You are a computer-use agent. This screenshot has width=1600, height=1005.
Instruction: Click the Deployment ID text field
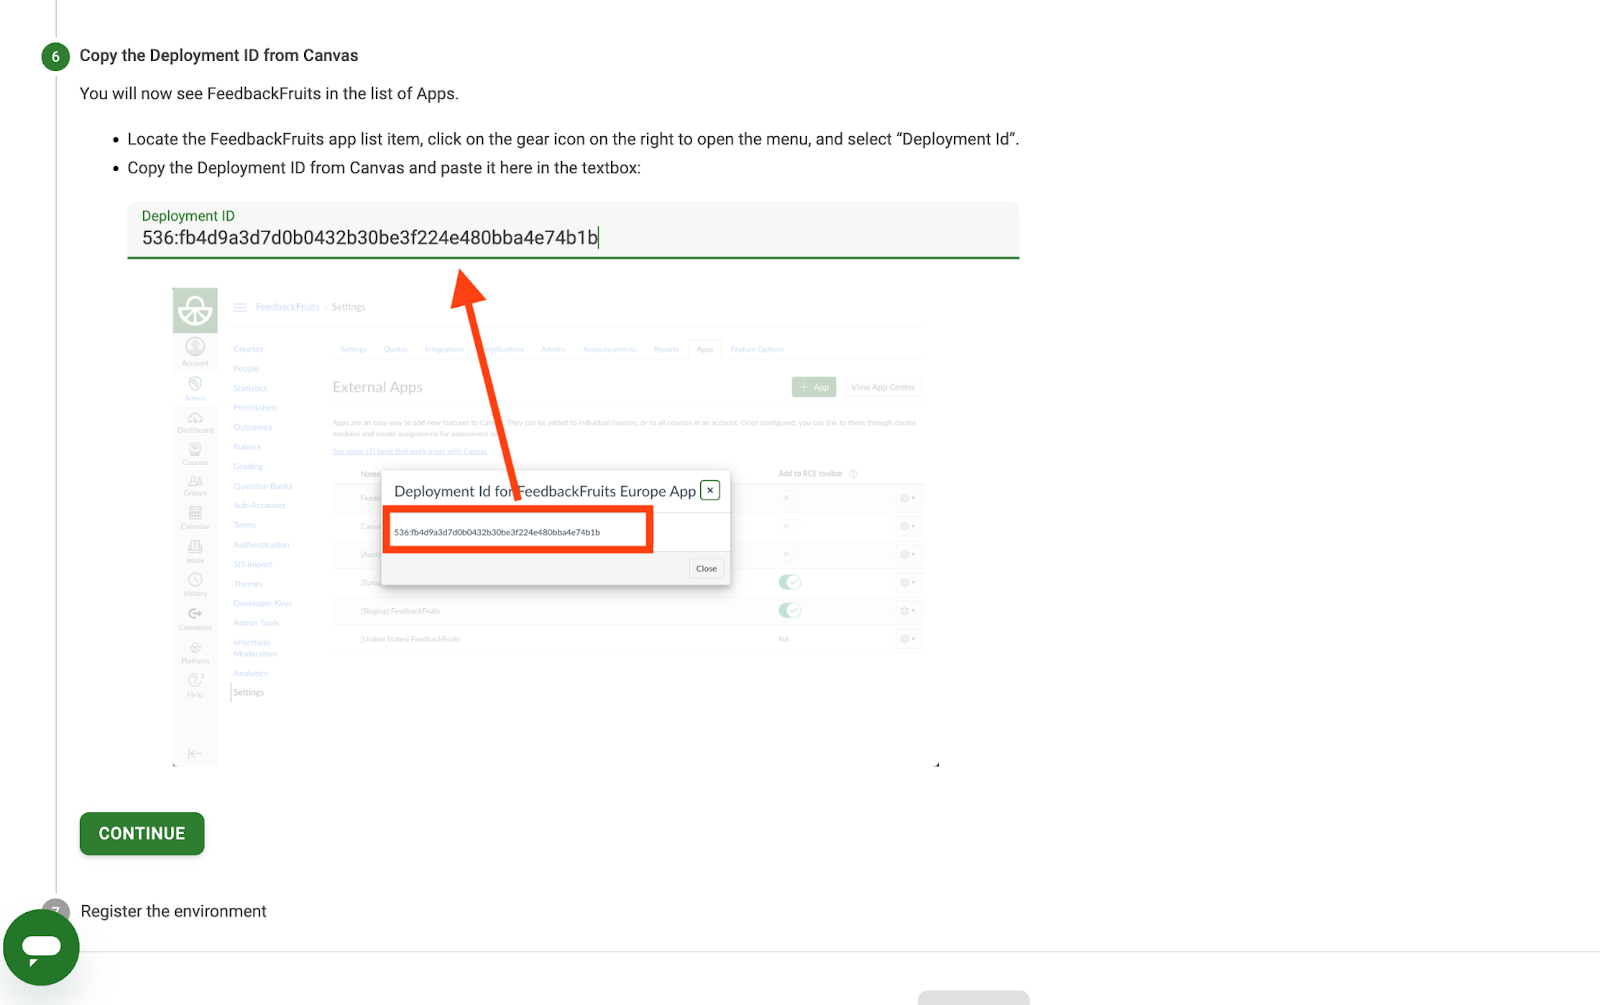[x=573, y=231]
